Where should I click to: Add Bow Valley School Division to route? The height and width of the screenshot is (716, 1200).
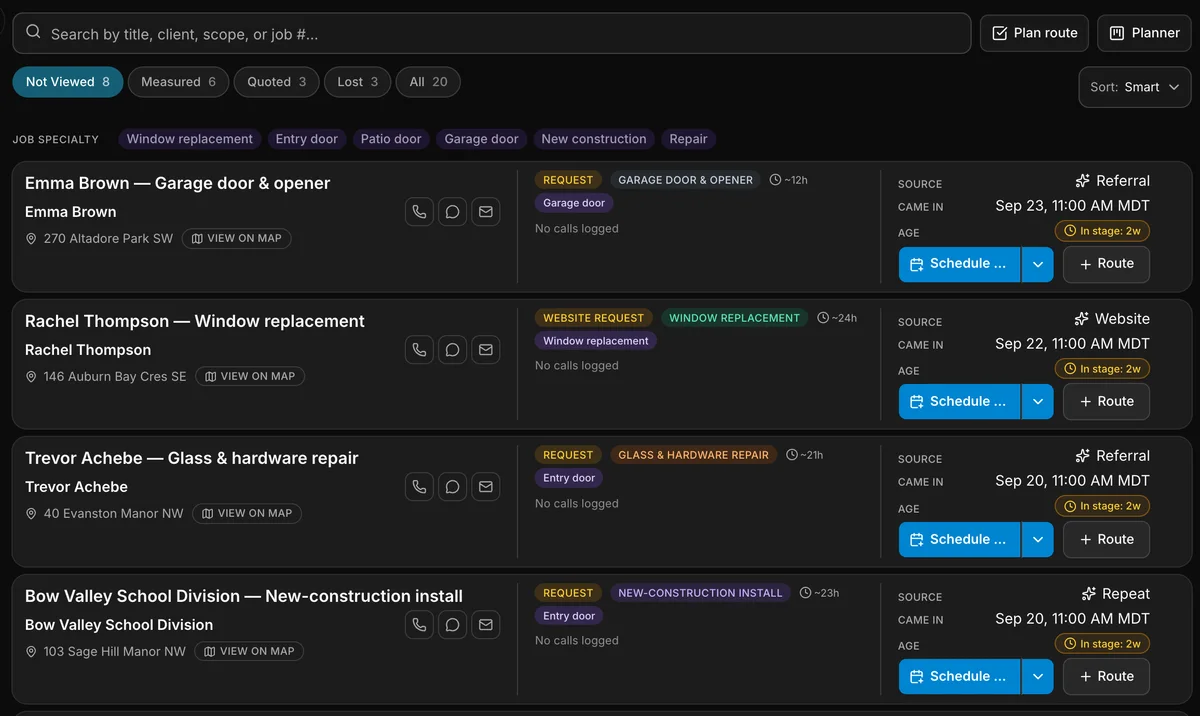click(x=1106, y=677)
